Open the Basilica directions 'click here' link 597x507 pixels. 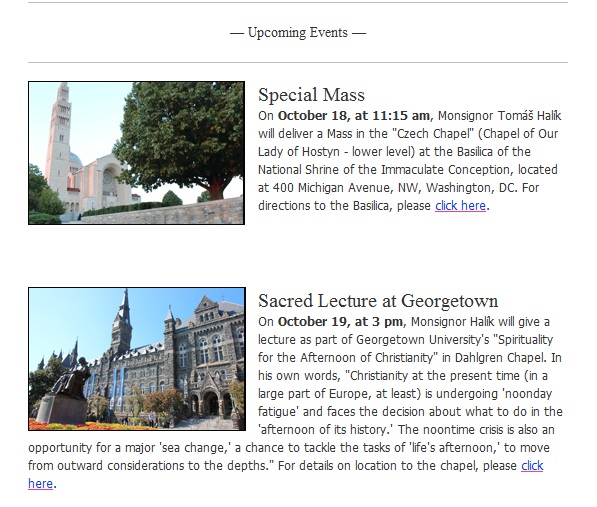(x=460, y=206)
